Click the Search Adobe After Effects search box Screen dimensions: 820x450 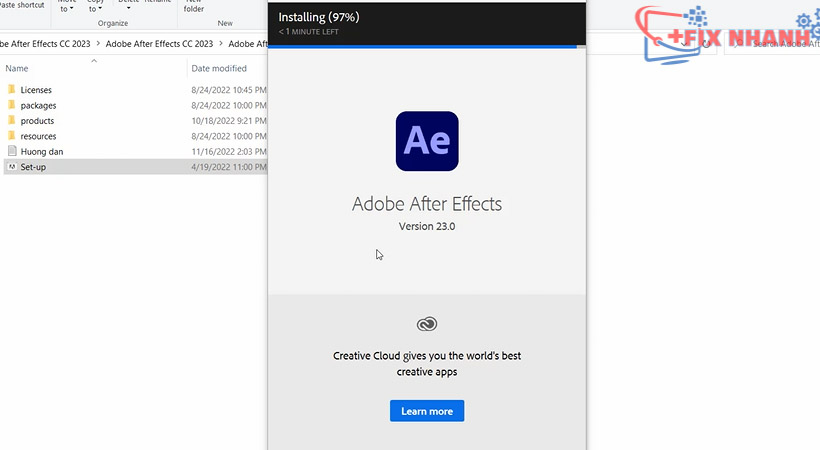point(774,43)
